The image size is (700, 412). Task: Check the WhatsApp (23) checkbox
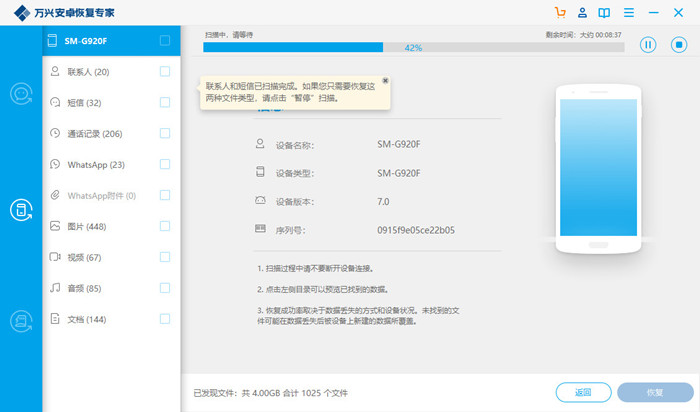[165, 164]
